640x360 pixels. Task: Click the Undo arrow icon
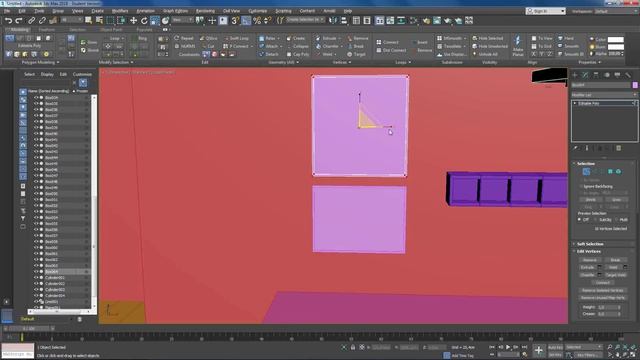point(9,20)
